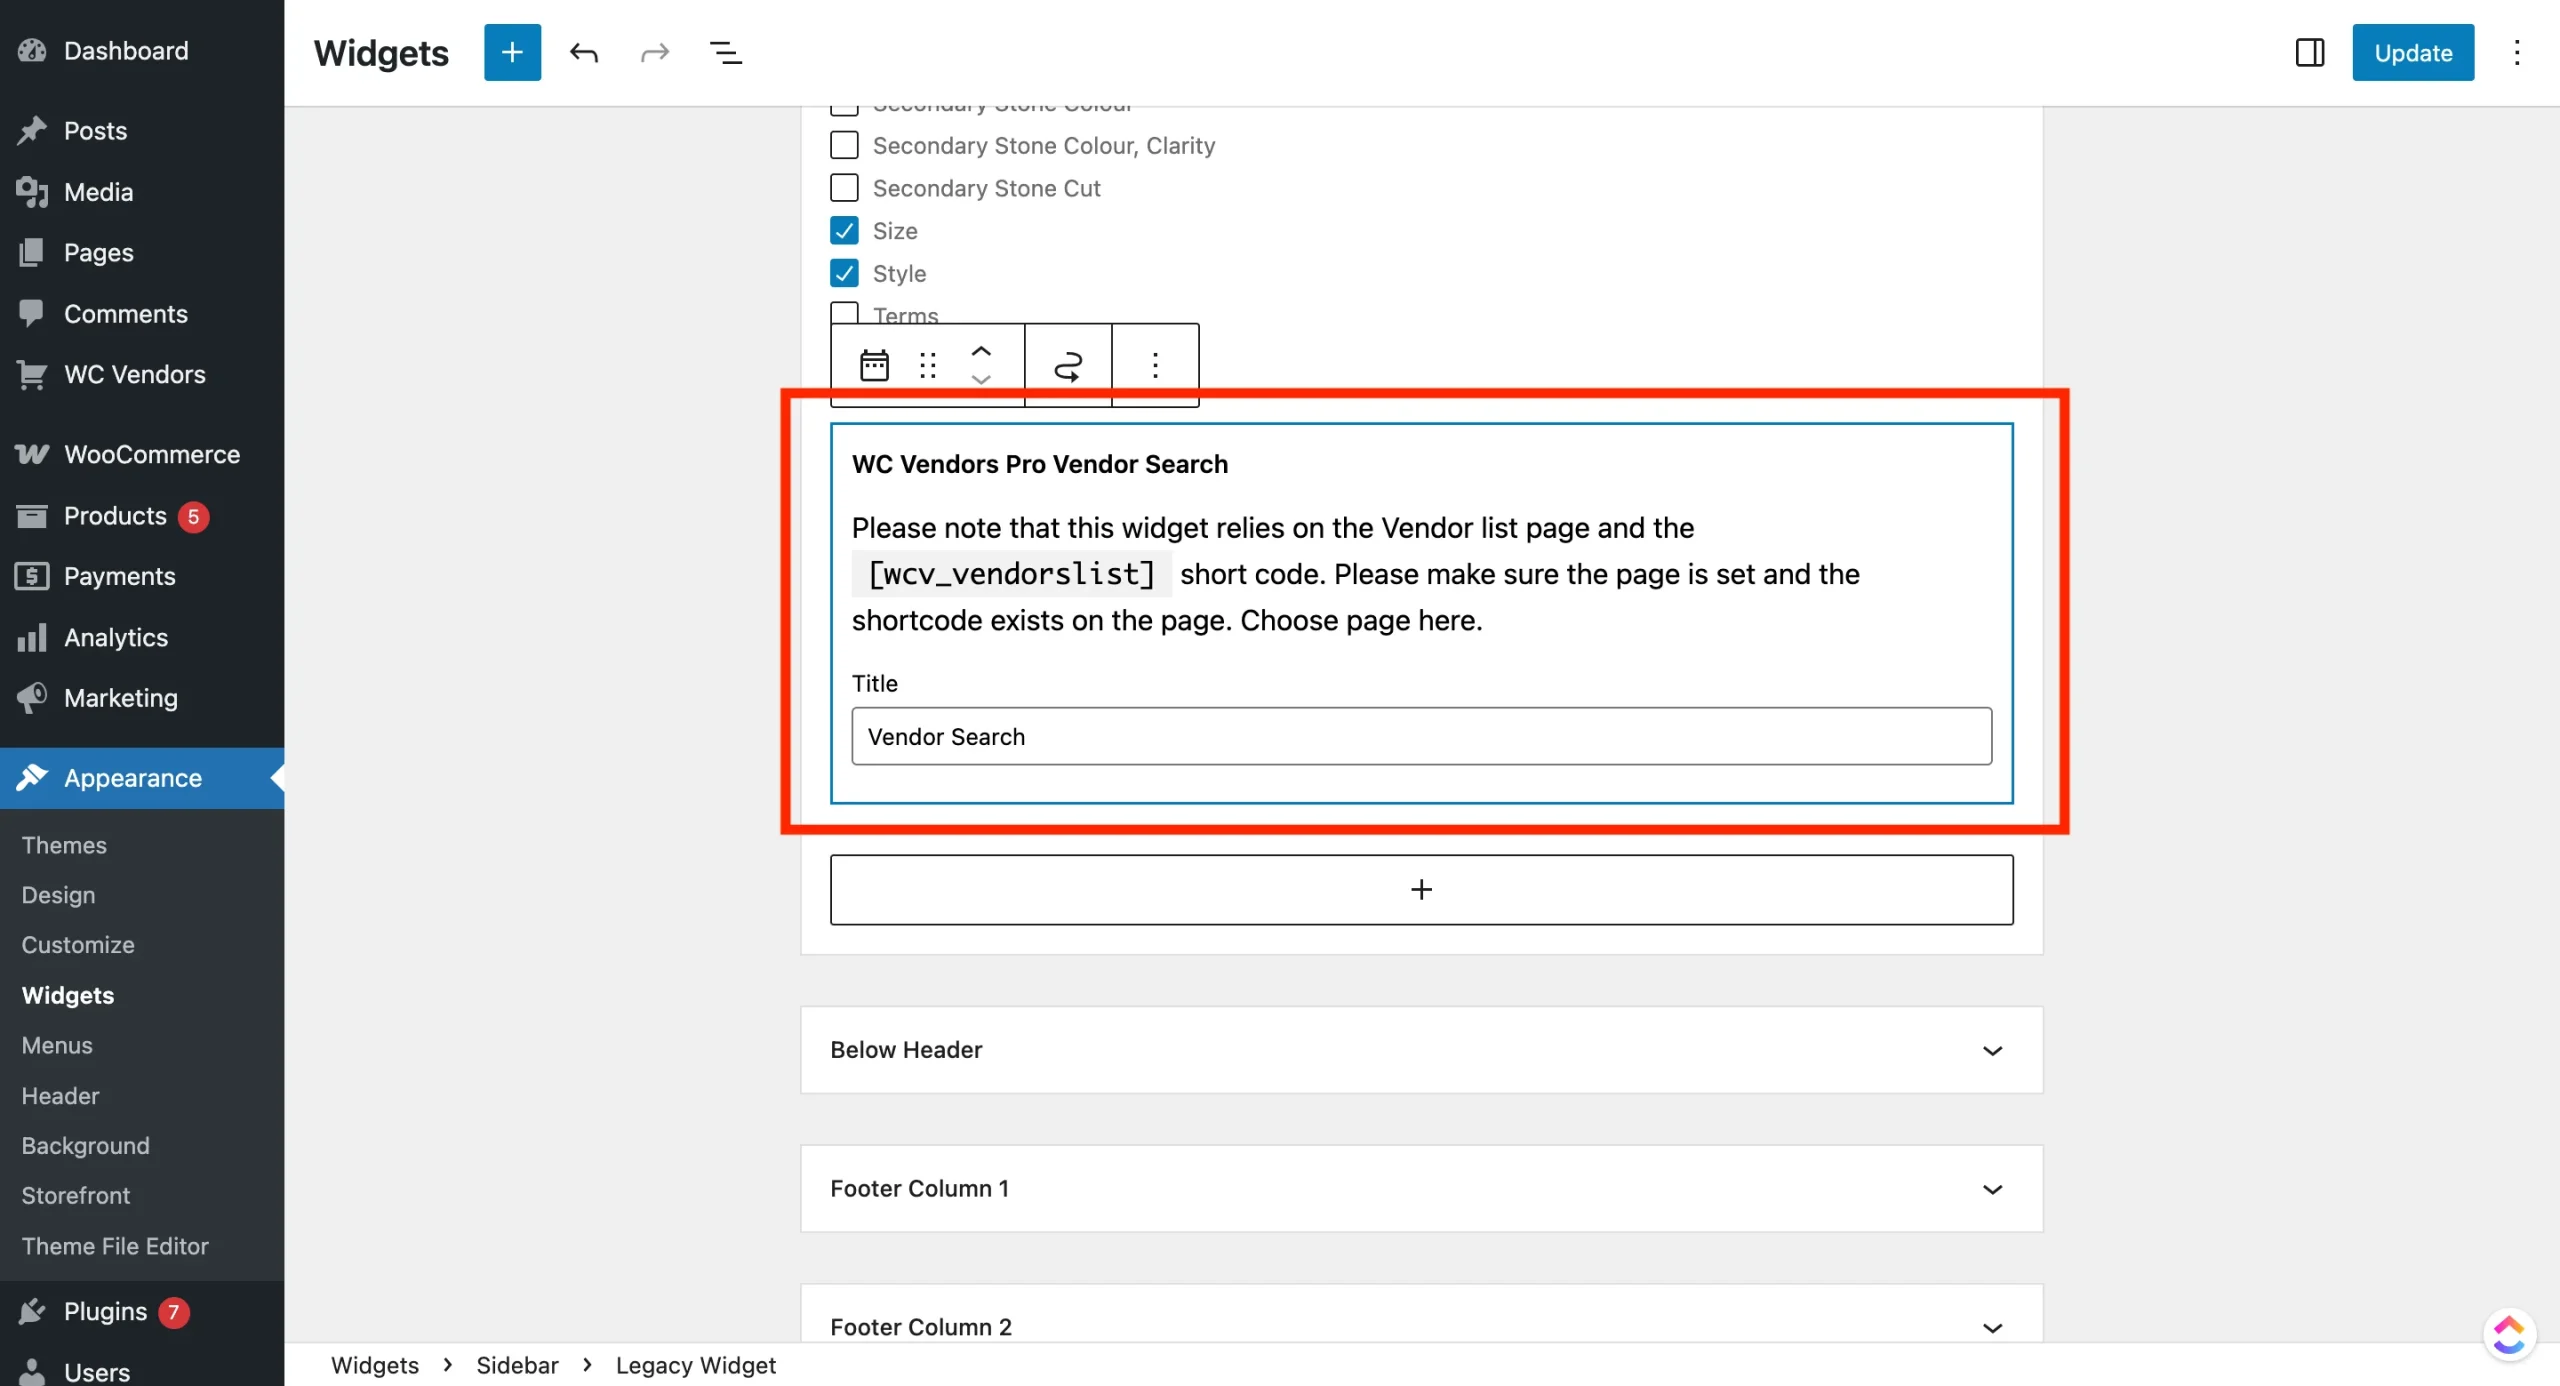Click the blue block inserter plus icon

point(512,52)
